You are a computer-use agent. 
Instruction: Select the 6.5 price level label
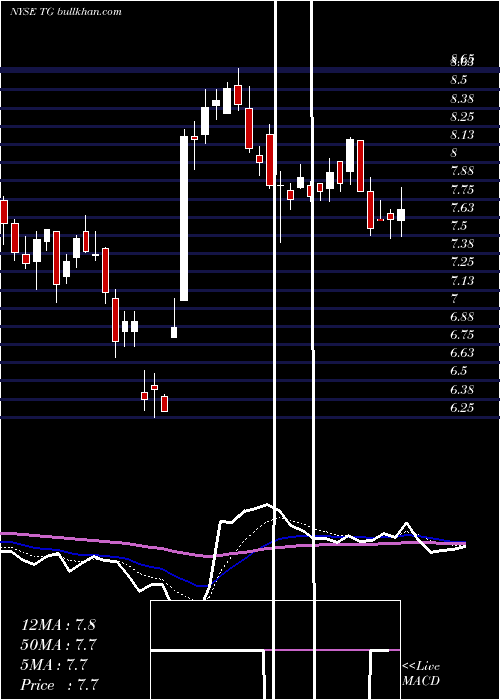tap(458, 371)
